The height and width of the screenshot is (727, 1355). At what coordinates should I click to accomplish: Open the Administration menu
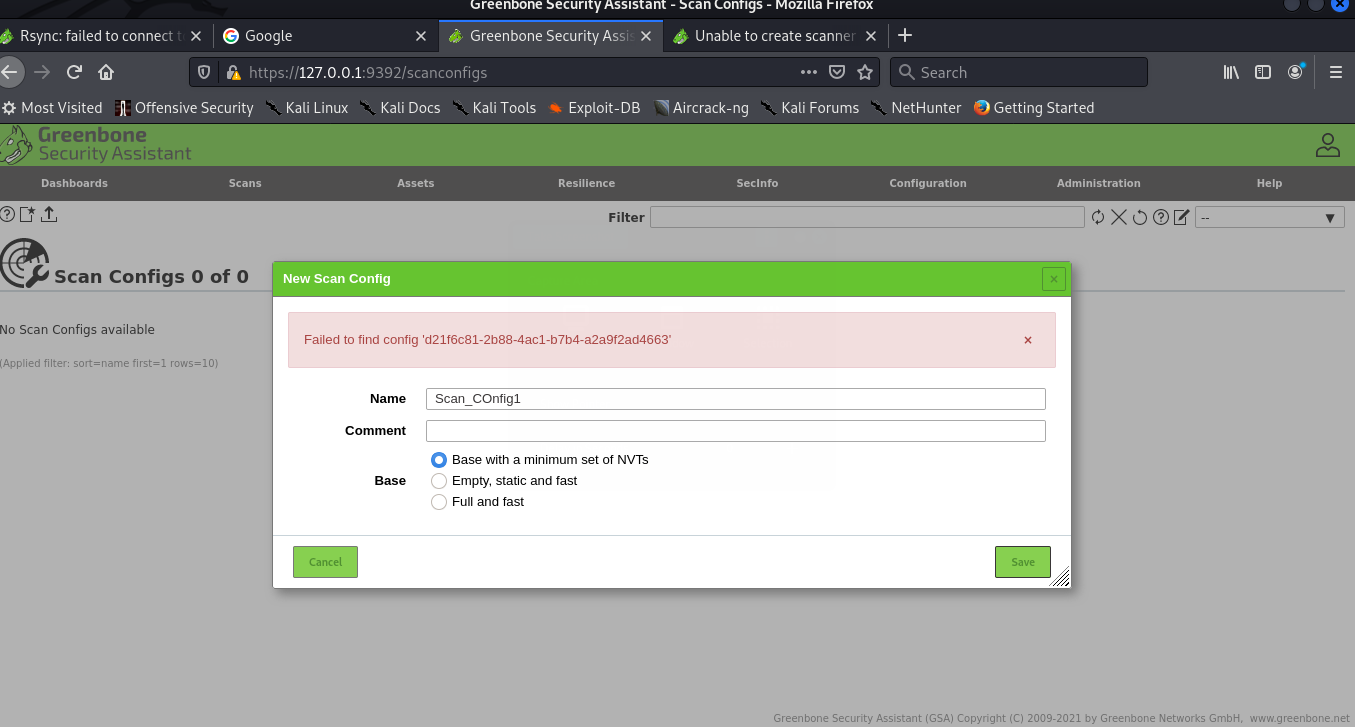(1099, 183)
